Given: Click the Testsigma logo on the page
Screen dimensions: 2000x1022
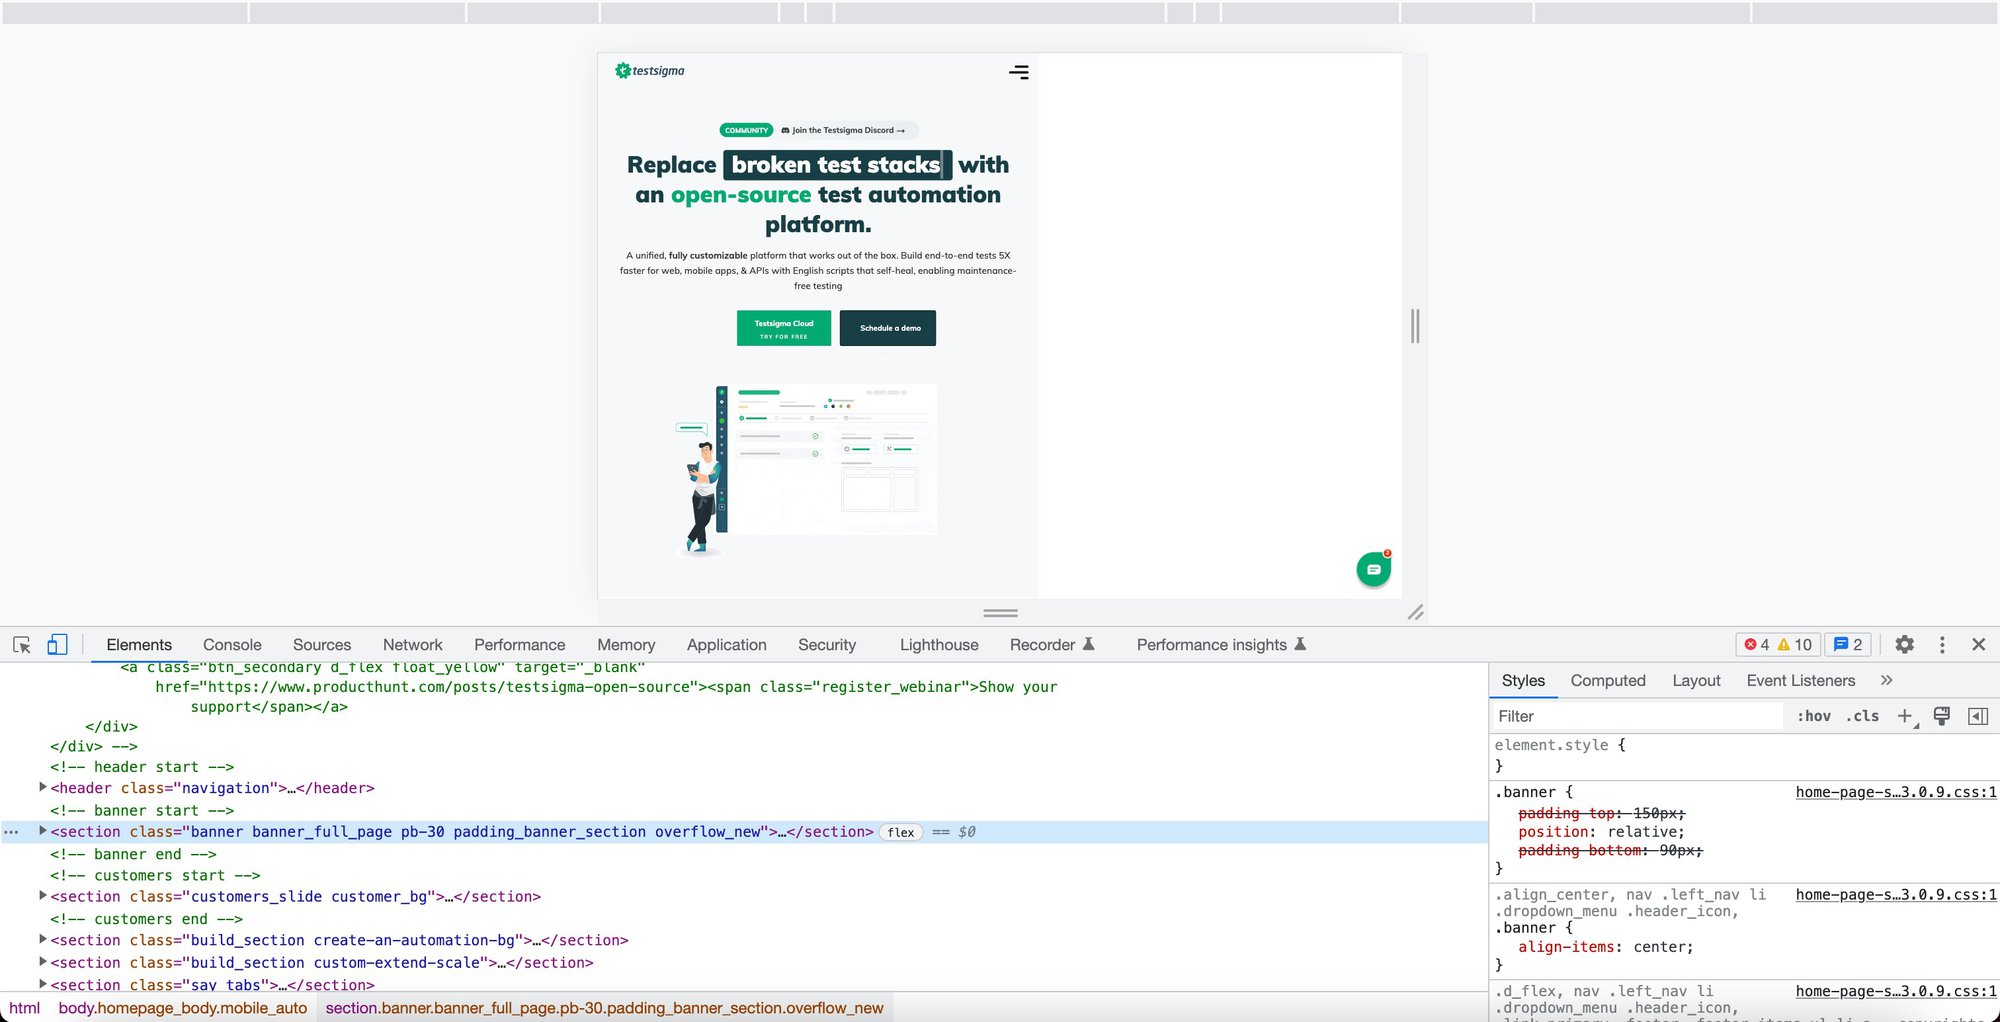Looking at the screenshot, I should pos(650,71).
